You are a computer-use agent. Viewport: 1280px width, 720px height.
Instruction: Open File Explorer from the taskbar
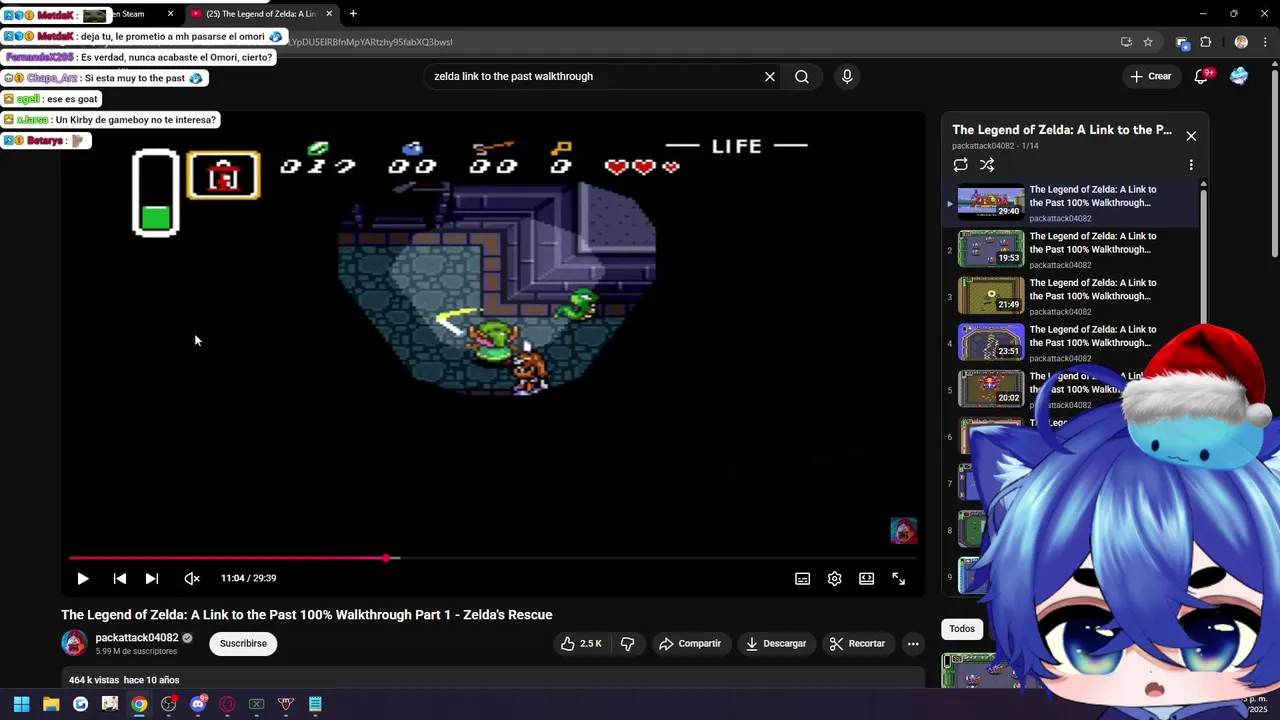point(51,704)
